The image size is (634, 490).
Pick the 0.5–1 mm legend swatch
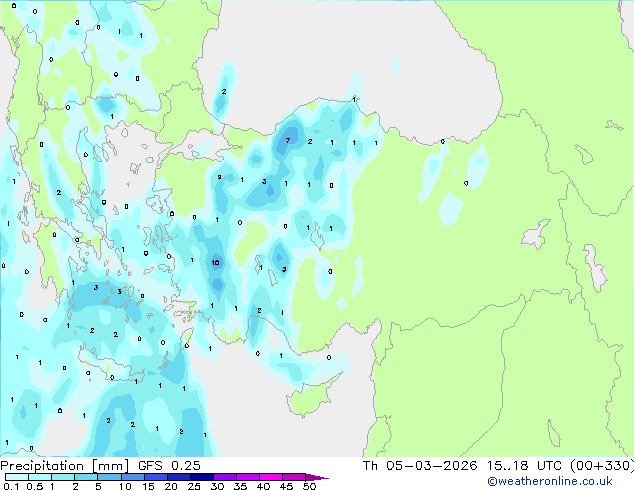click(x=40, y=477)
